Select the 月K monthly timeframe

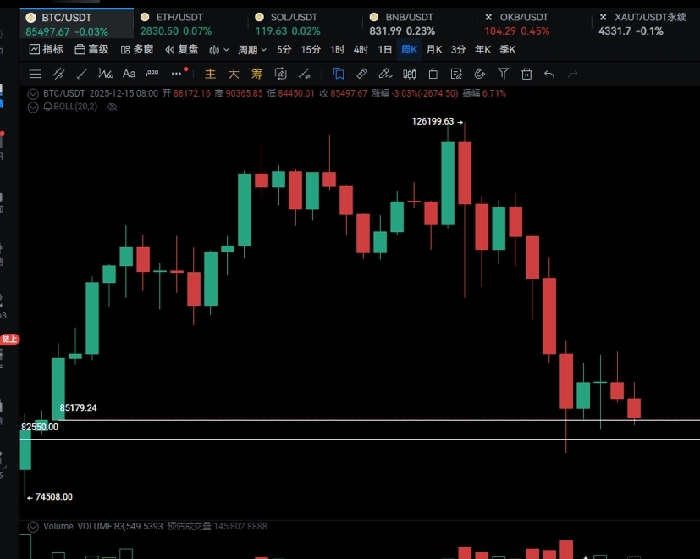pos(434,49)
